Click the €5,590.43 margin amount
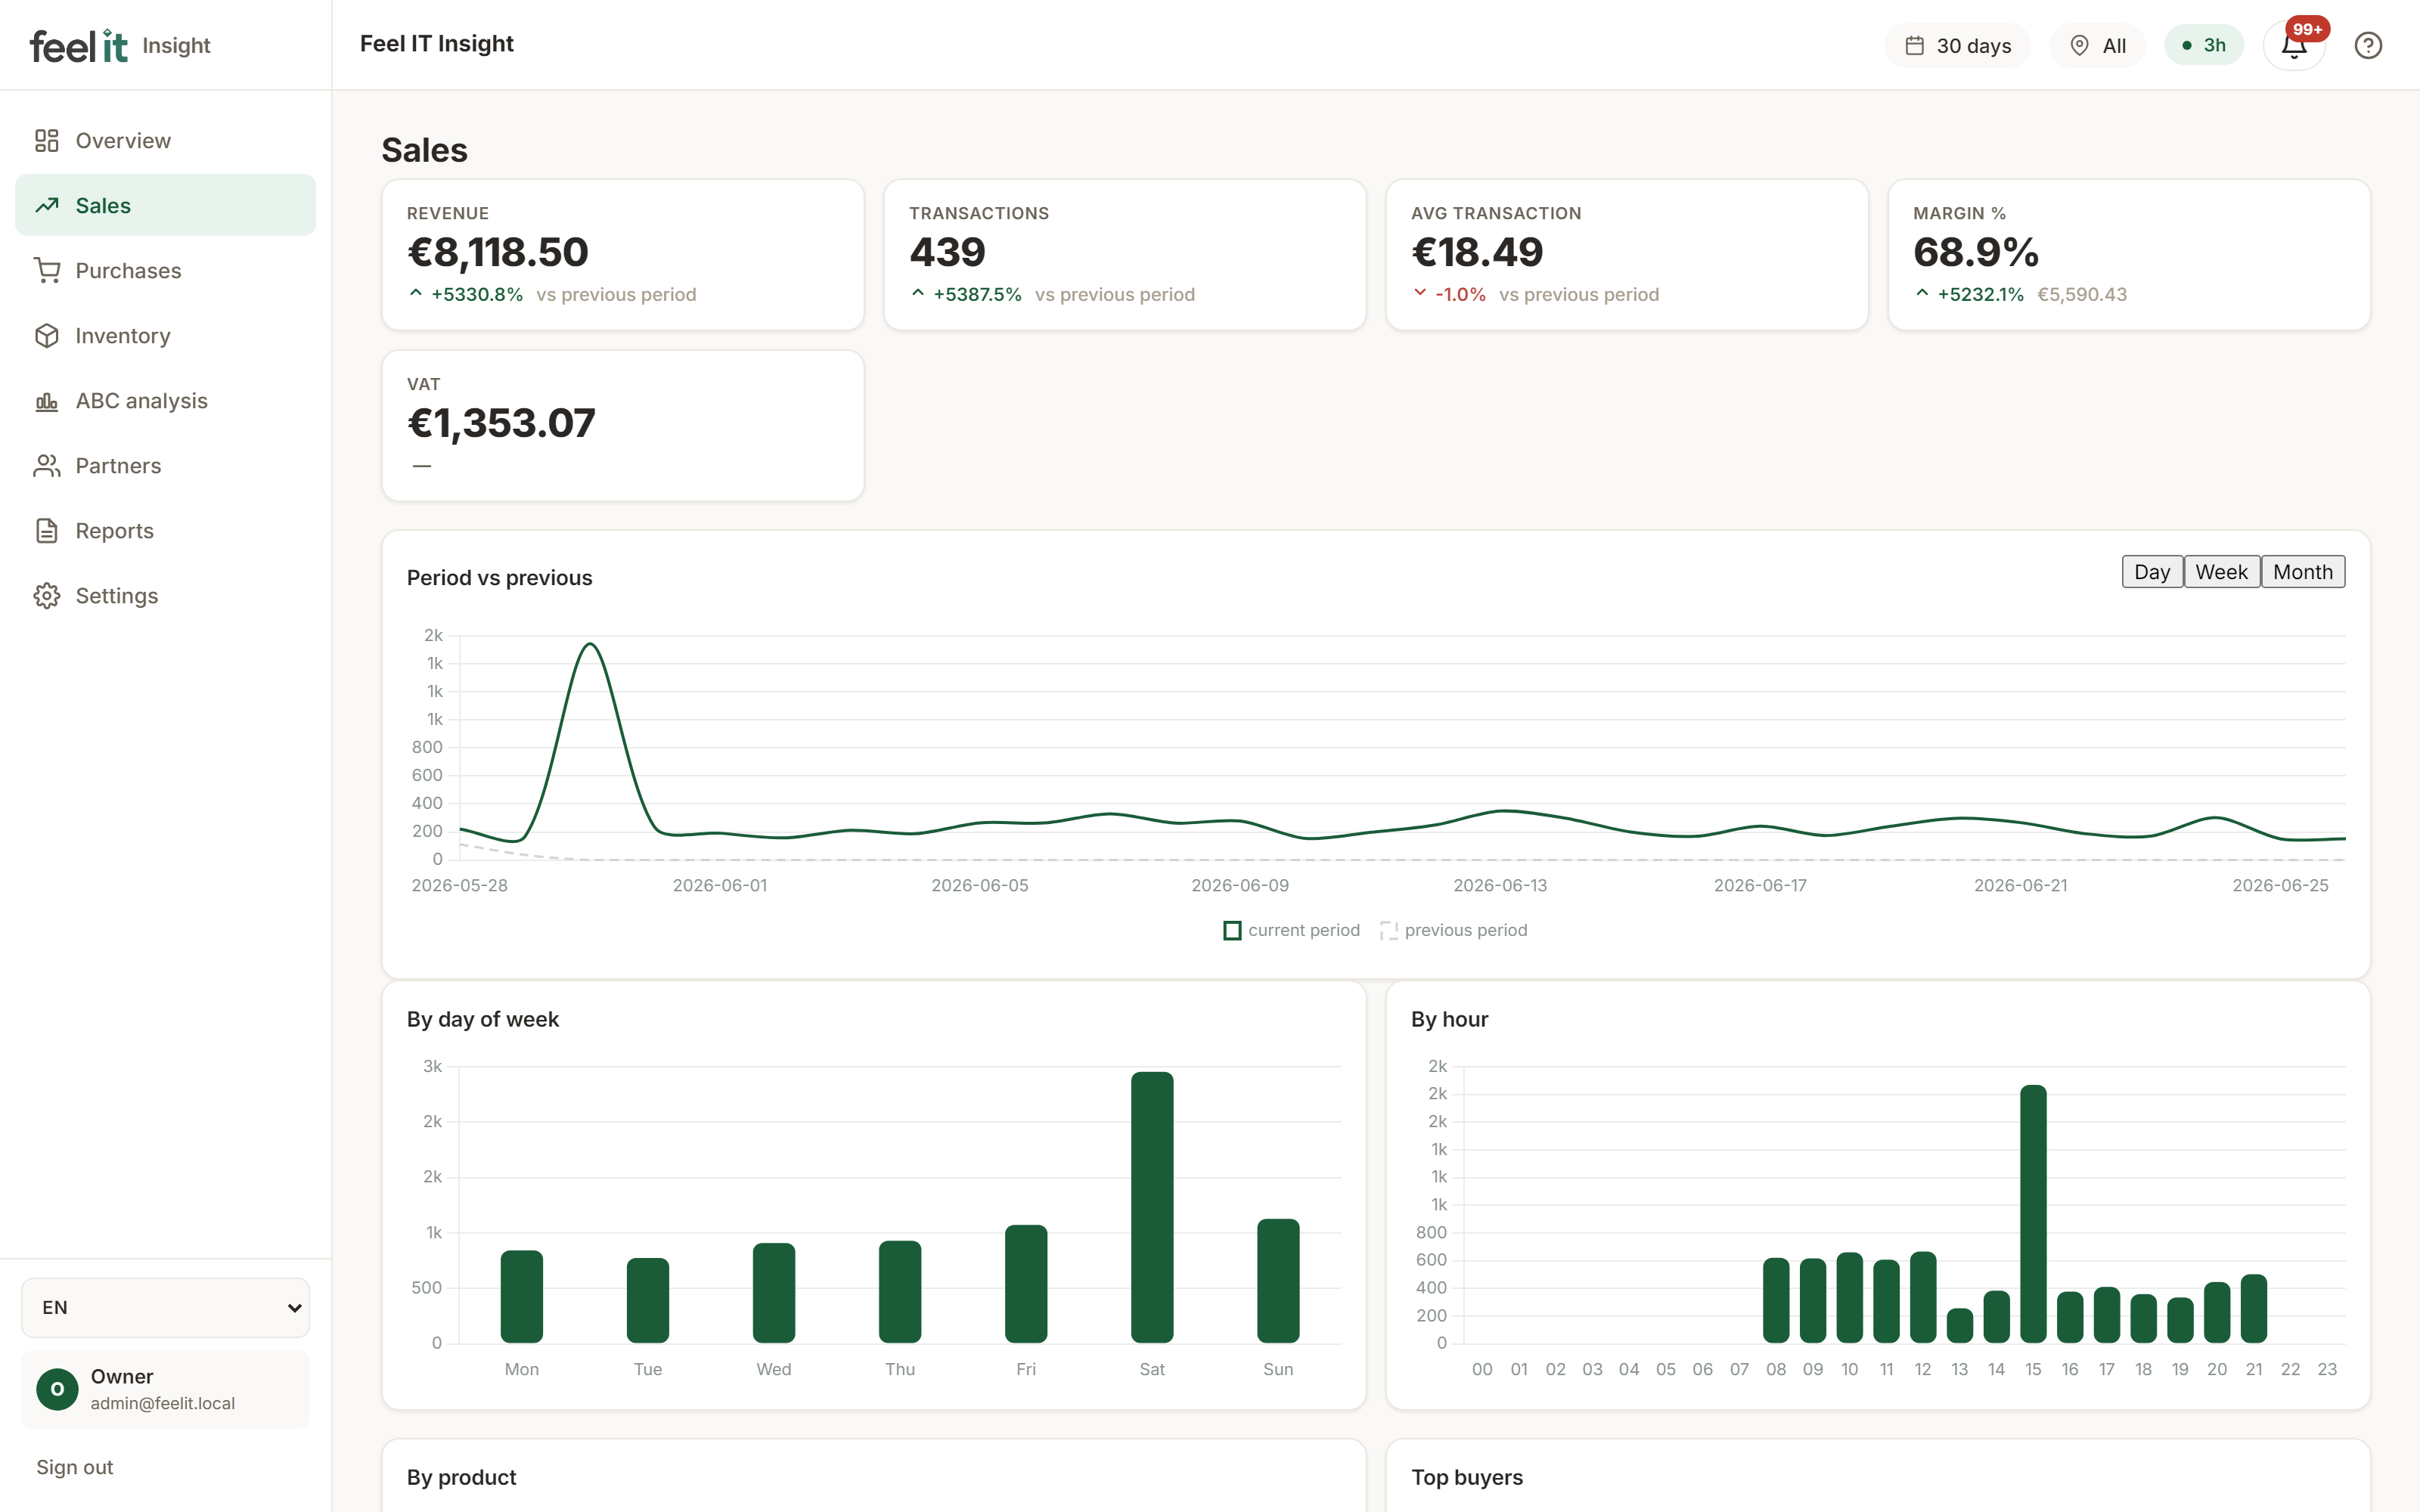2420x1512 pixels. tap(2082, 295)
